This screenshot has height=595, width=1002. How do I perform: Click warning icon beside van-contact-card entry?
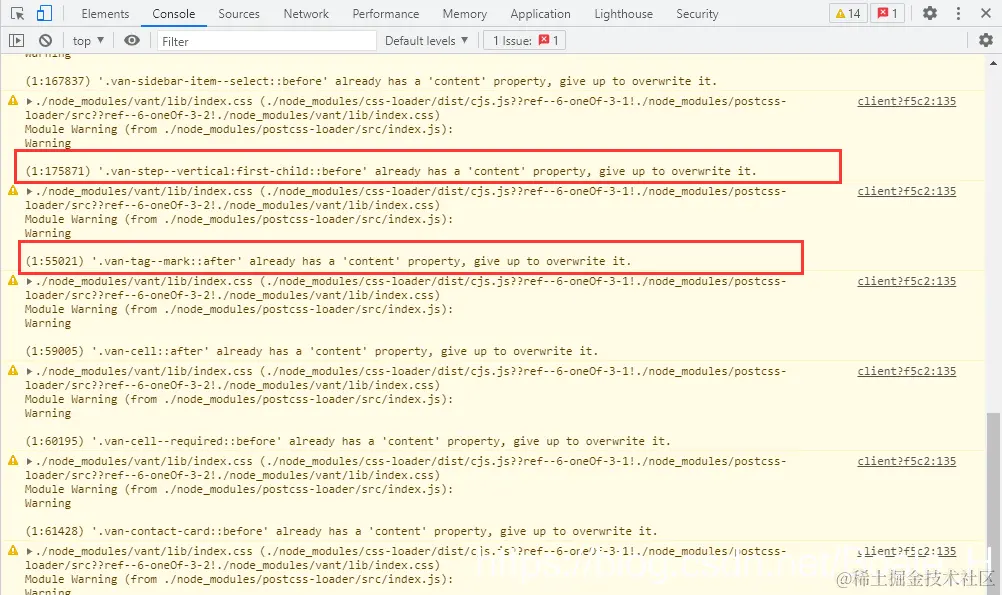13,461
